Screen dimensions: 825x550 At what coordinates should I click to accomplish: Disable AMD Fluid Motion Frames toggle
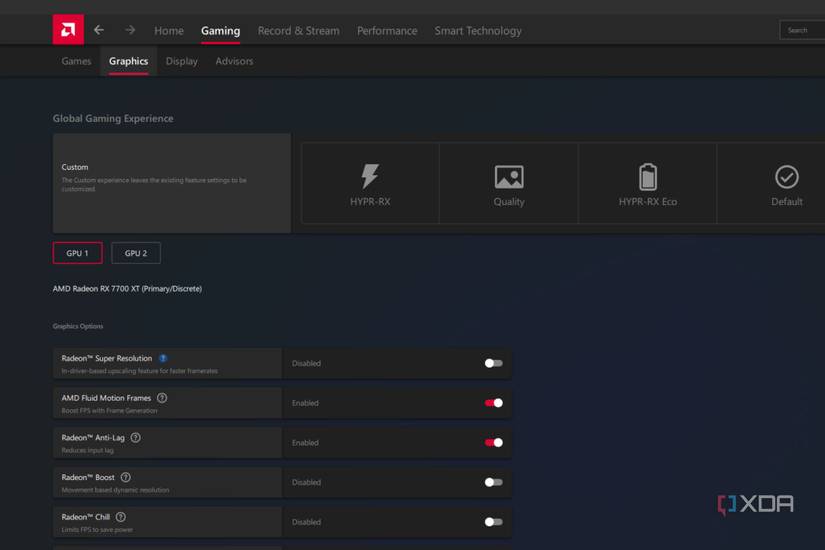click(x=493, y=403)
